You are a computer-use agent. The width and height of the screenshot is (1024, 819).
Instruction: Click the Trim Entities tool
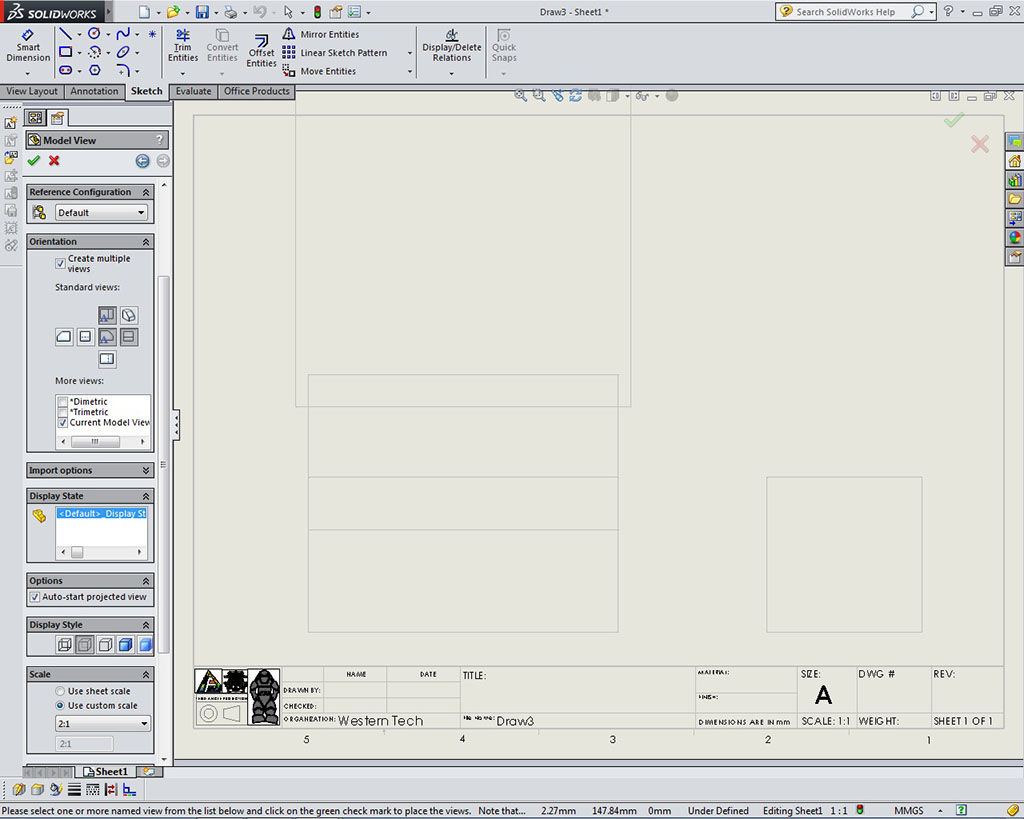[x=183, y=45]
